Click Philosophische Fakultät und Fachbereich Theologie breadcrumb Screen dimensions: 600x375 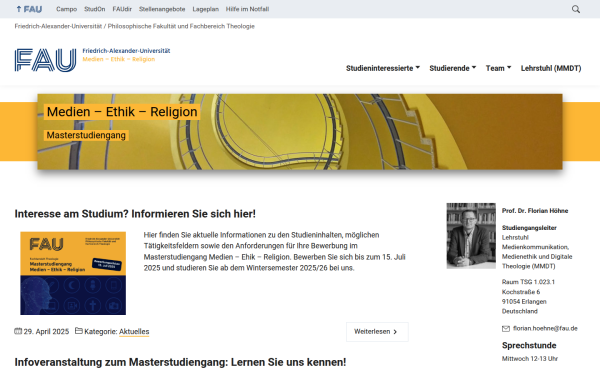click(181, 26)
